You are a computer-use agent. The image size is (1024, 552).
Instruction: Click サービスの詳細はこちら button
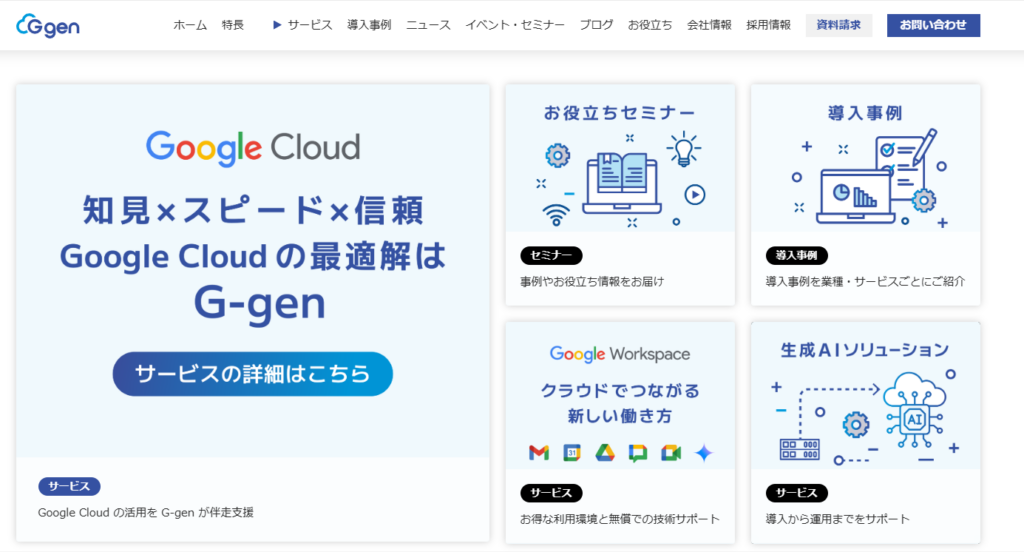coord(252,374)
